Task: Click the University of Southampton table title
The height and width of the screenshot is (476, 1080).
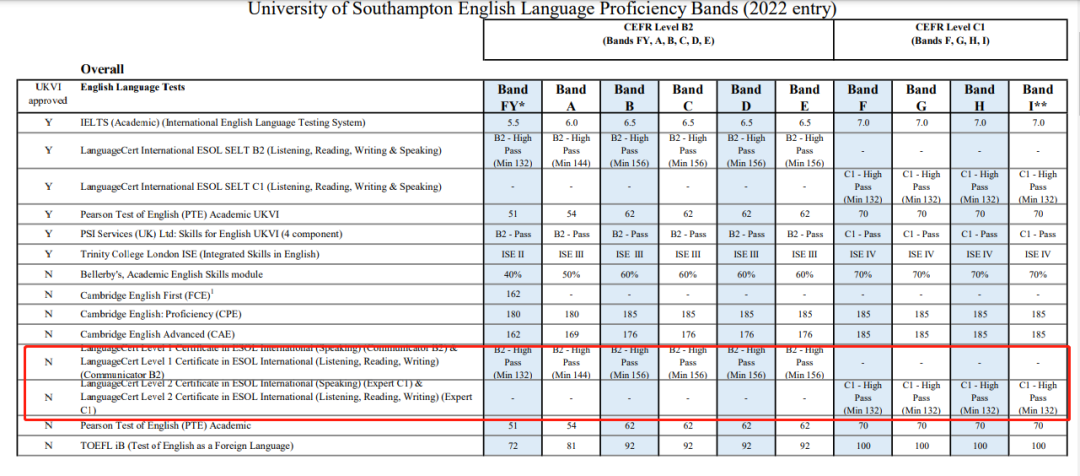Action: click(x=541, y=10)
